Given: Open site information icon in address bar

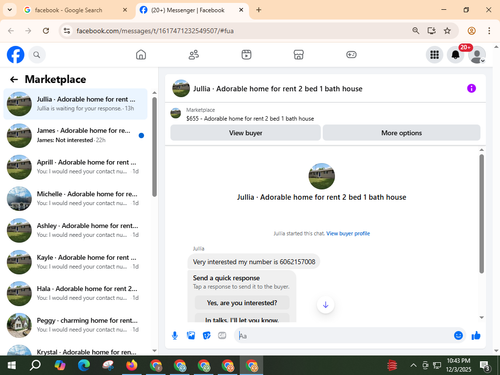Looking at the screenshot, I should (67, 31).
